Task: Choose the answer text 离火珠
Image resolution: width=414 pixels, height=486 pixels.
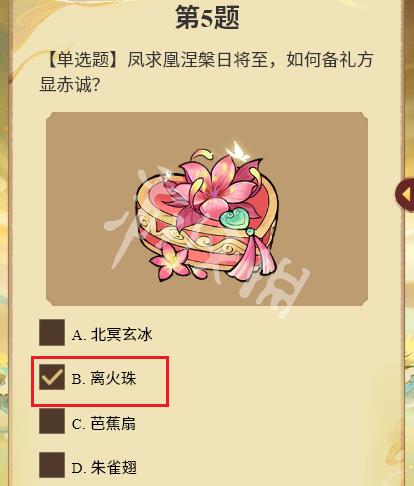Action: pos(113,379)
